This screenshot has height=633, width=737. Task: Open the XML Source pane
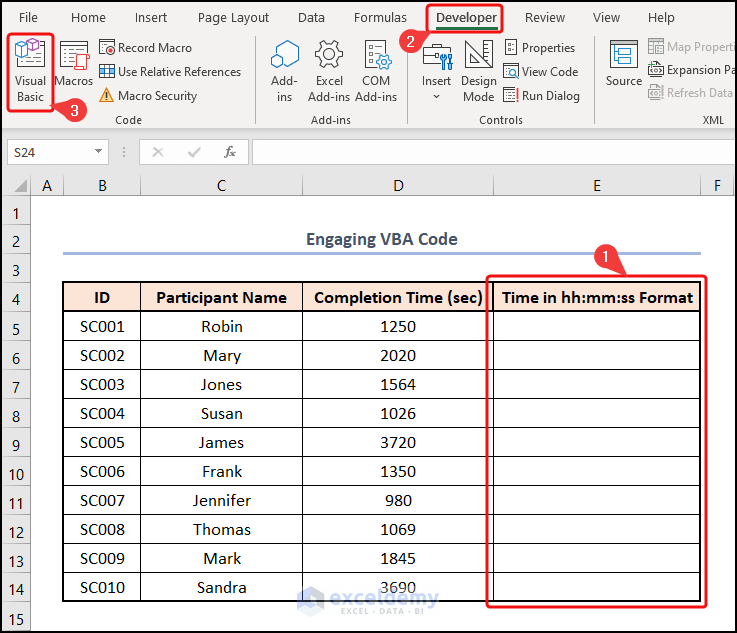pos(624,64)
